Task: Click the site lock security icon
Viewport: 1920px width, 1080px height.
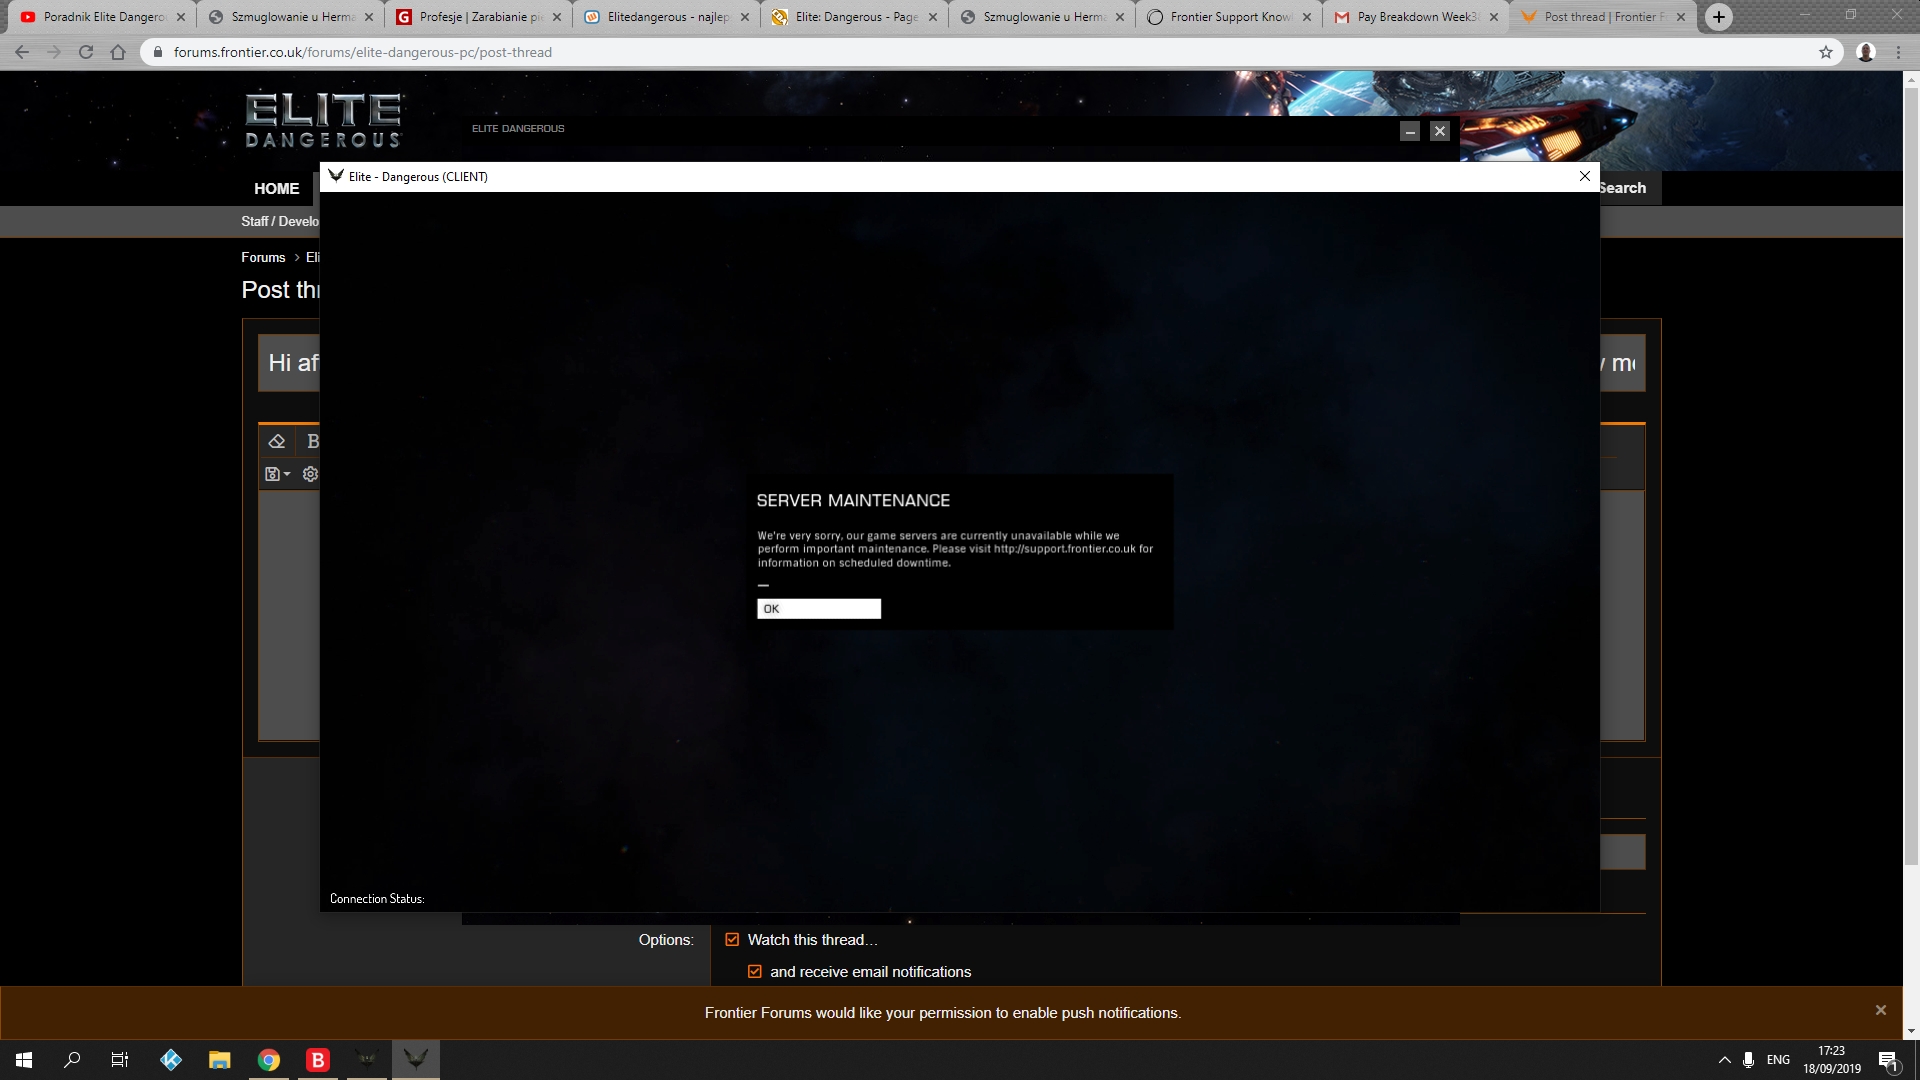Action: (x=157, y=52)
